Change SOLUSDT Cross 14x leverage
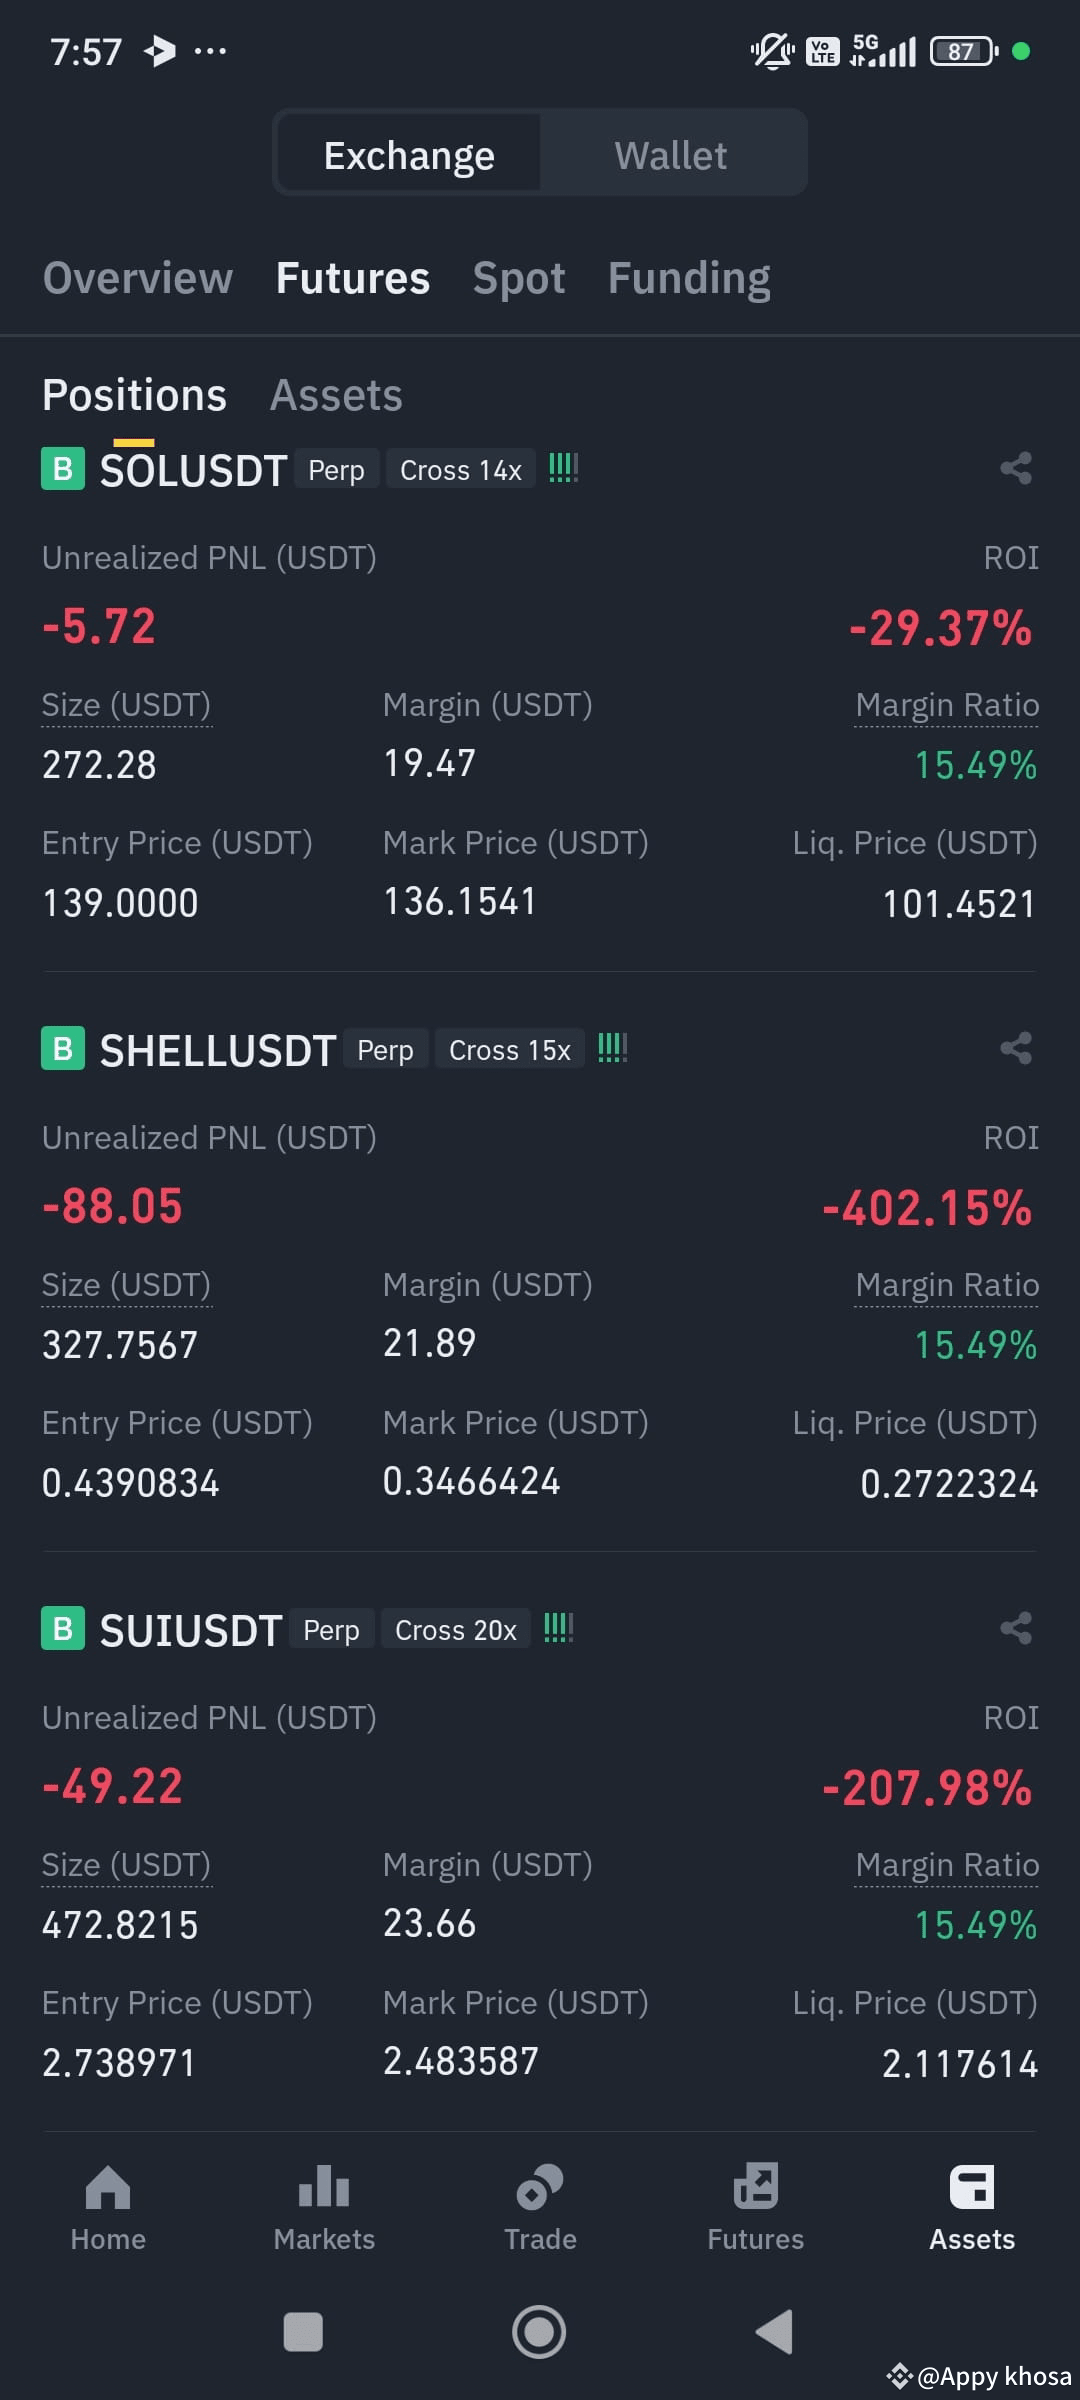Image resolution: width=1080 pixels, height=2400 pixels. (x=461, y=470)
